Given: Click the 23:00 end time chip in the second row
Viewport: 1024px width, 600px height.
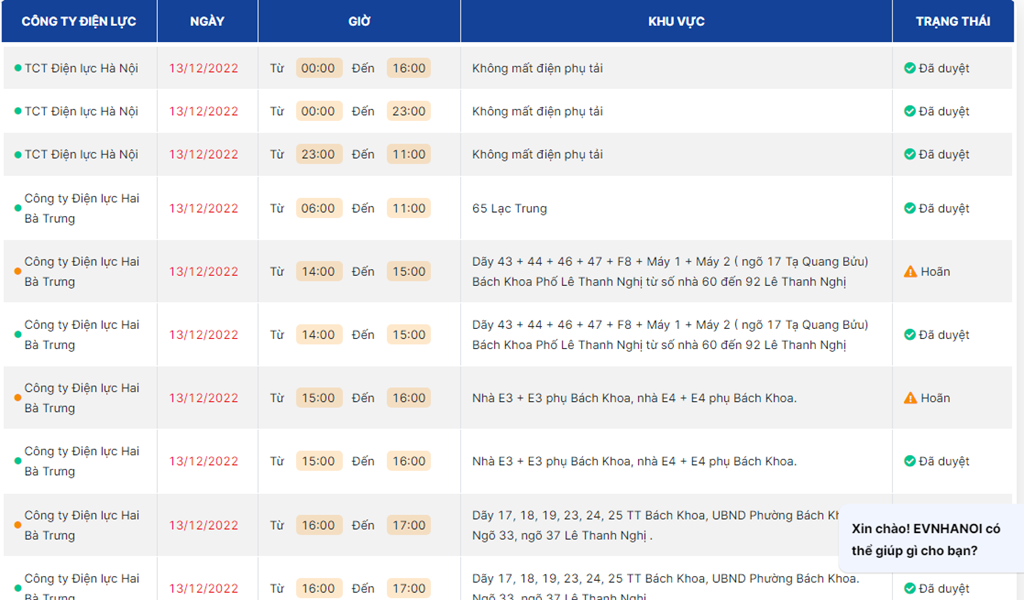Looking at the screenshot, I should click(408, 111).
